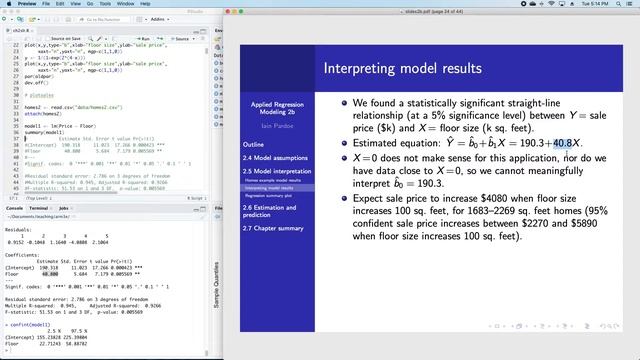Click 2.7 Chapter summary in slide sidebar
Image resolution: width=640 pixels, height=360 pixels.
(273, 228)
